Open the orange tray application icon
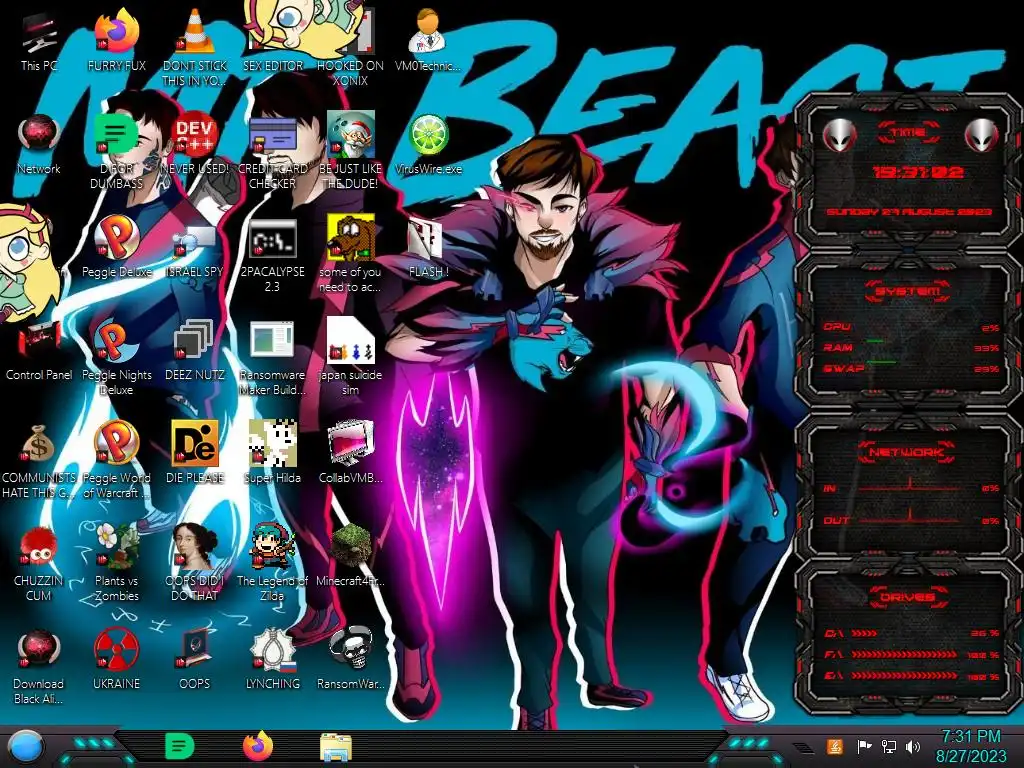 pyautogui.click(x=835, y=746)
